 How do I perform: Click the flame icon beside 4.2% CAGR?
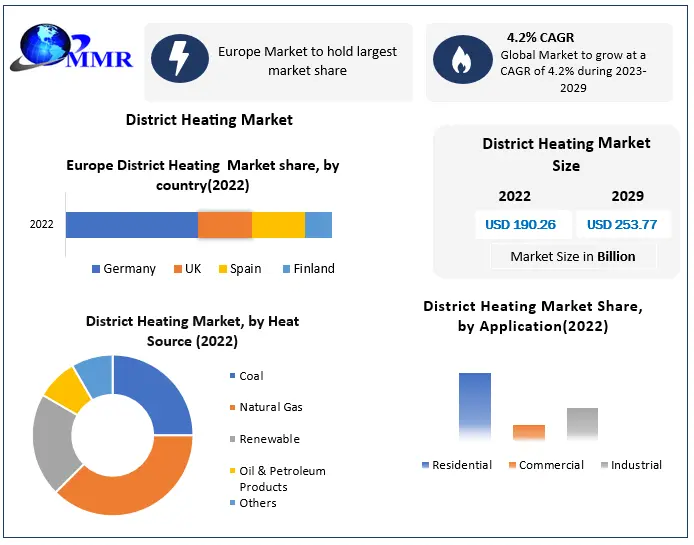(x=461, y=60)
